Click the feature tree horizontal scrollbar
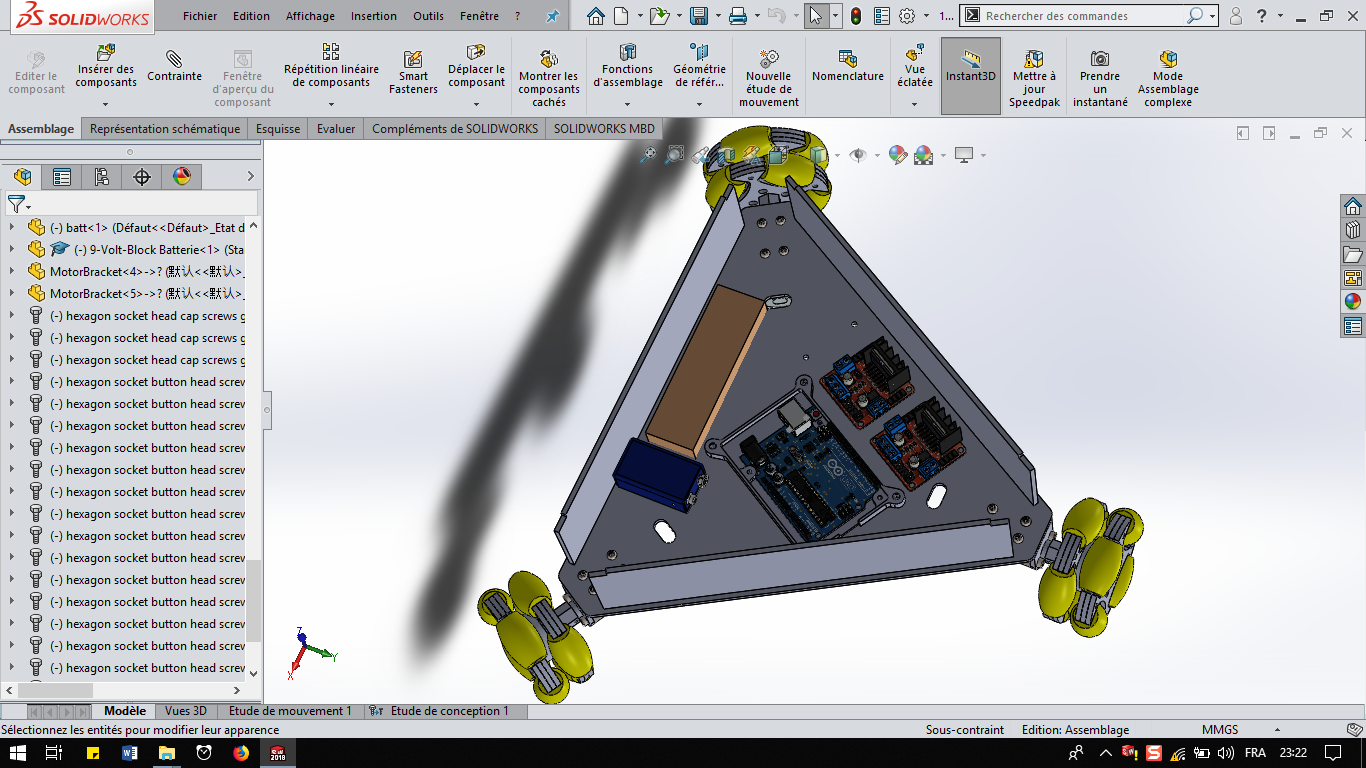The image size is (1366, 768). point(56,690)
